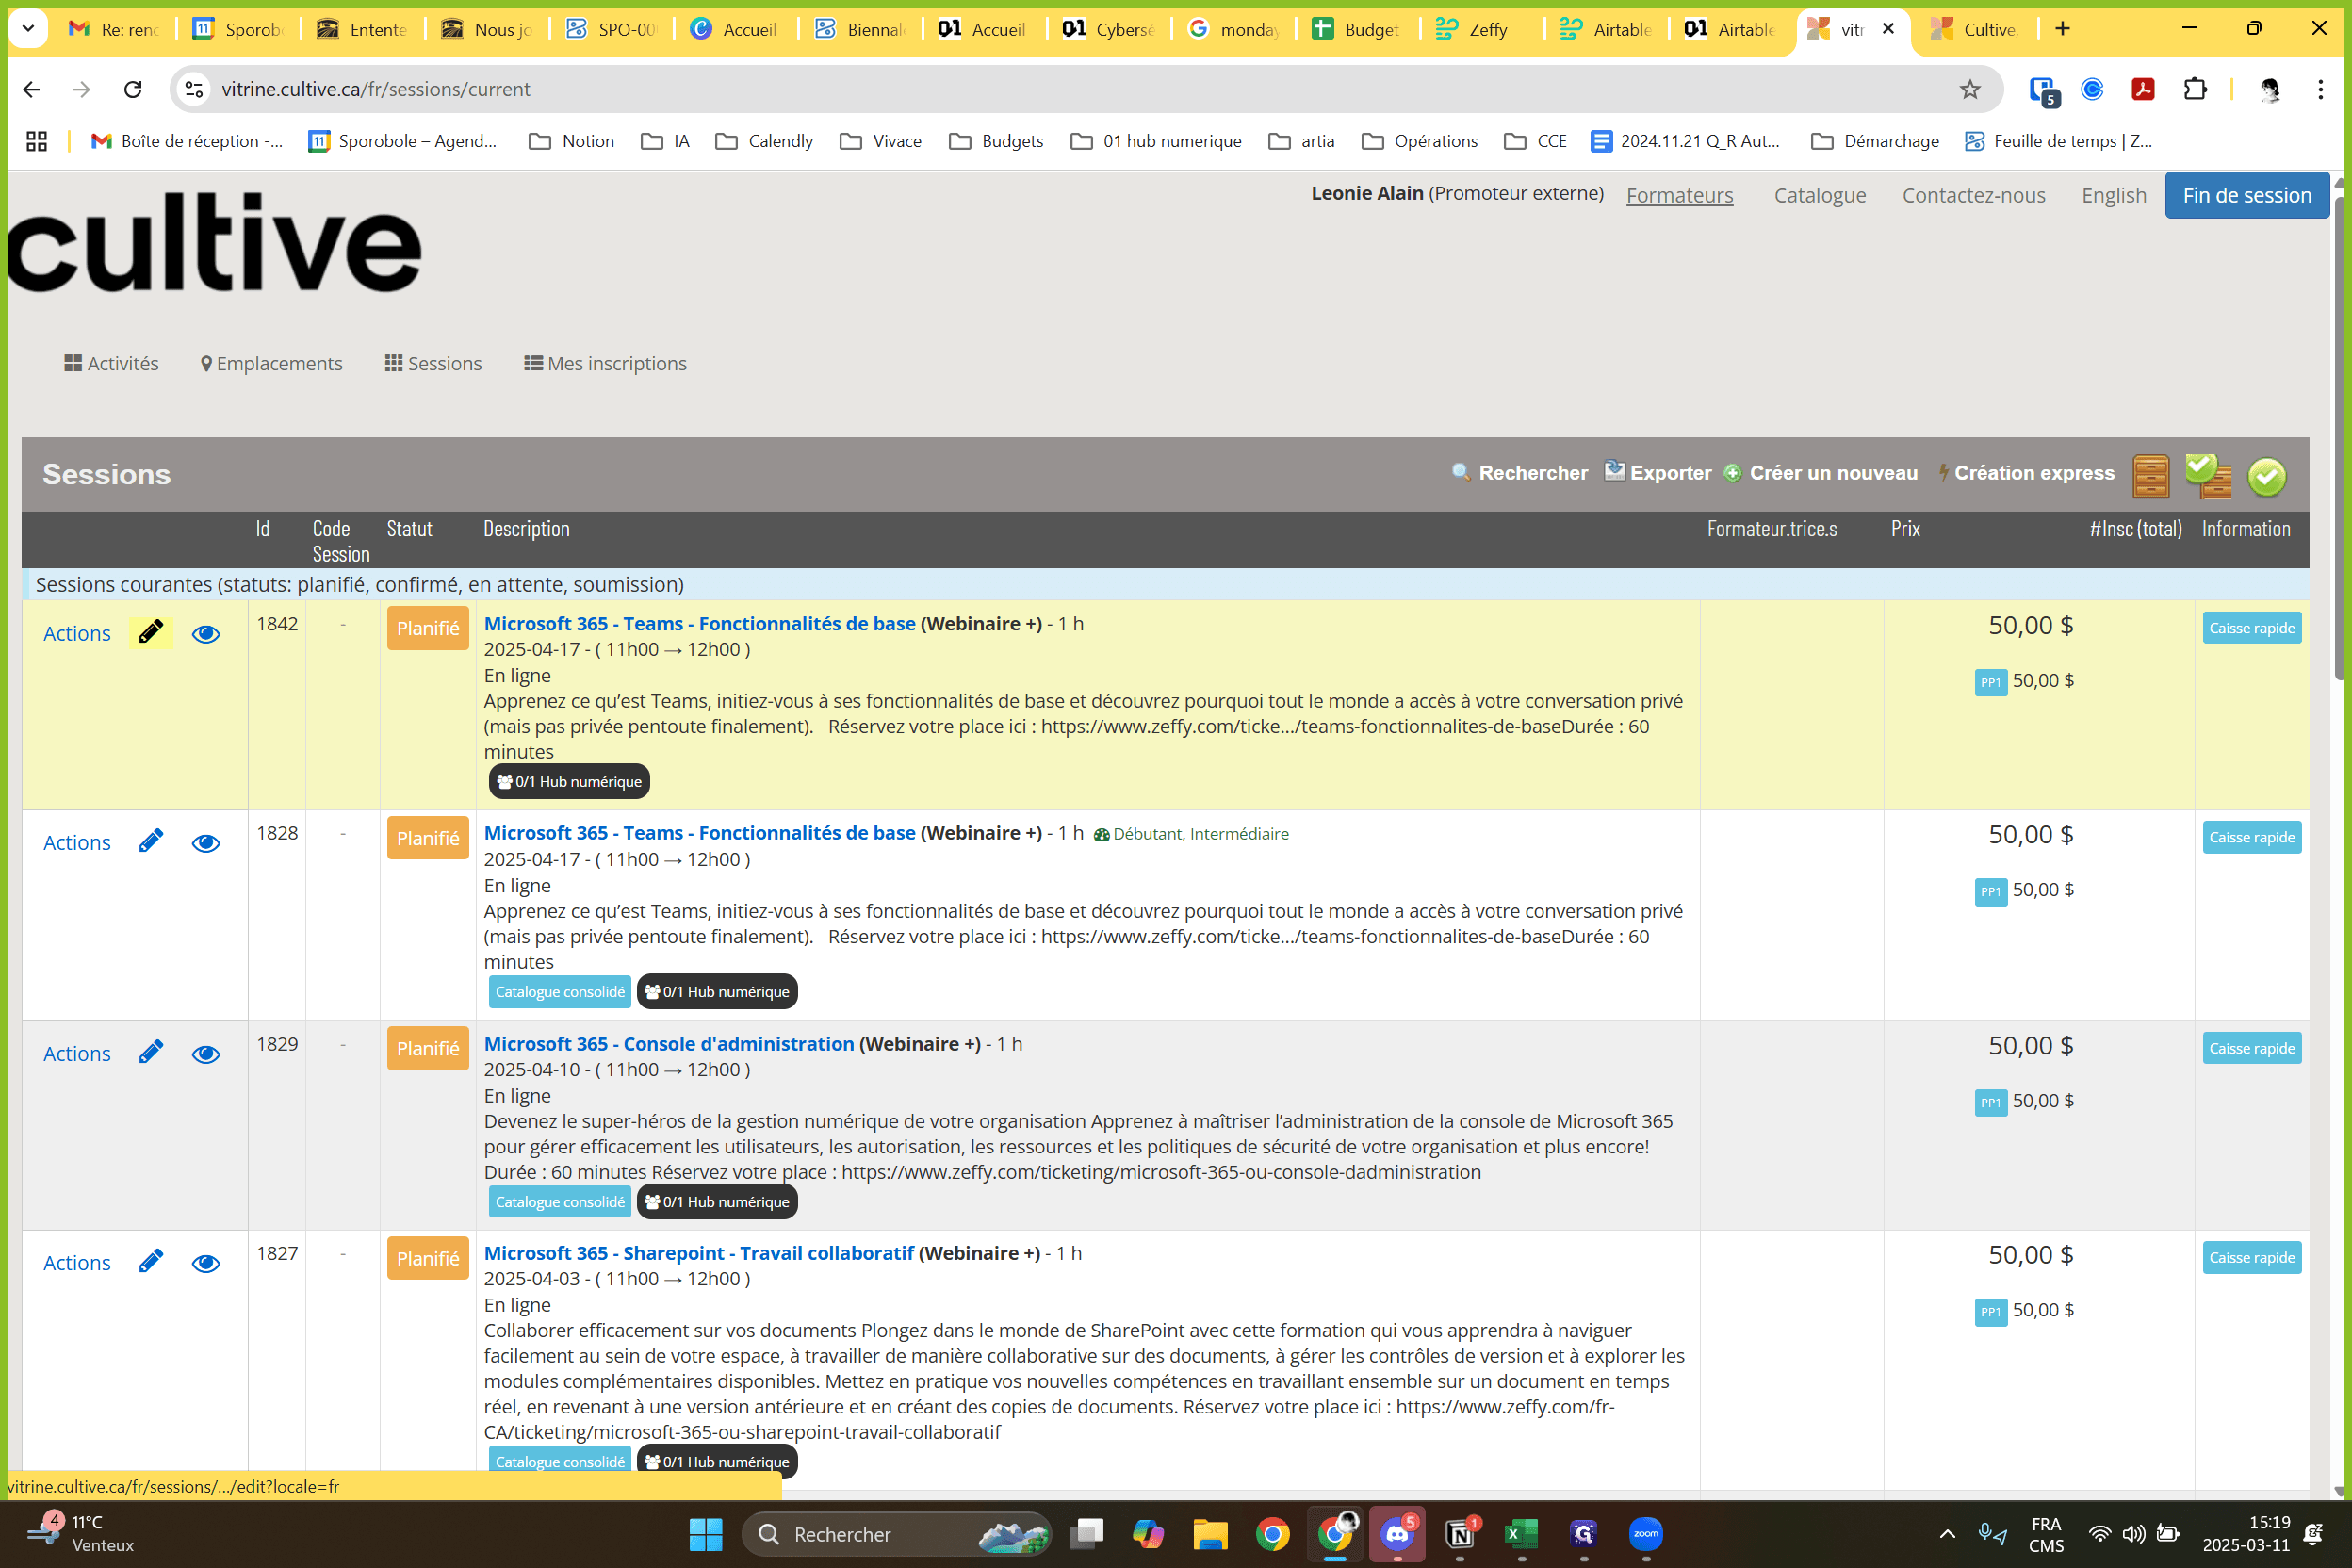Image resolution: width=2352 pixels, height=1568 pixels.
Task: Open the Chrome three-dot menu
Action: coord(2320,89)
